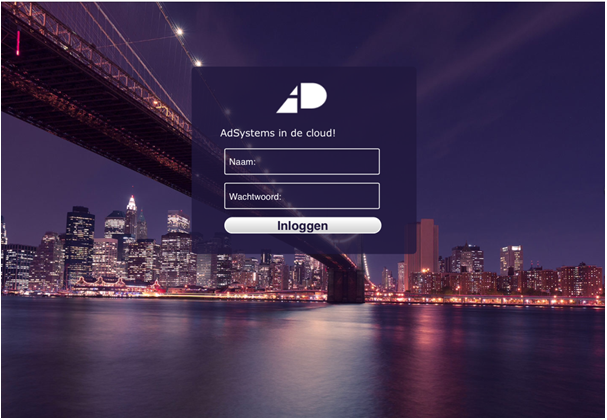Click the AdSystems AD logo

coord(302,98)
